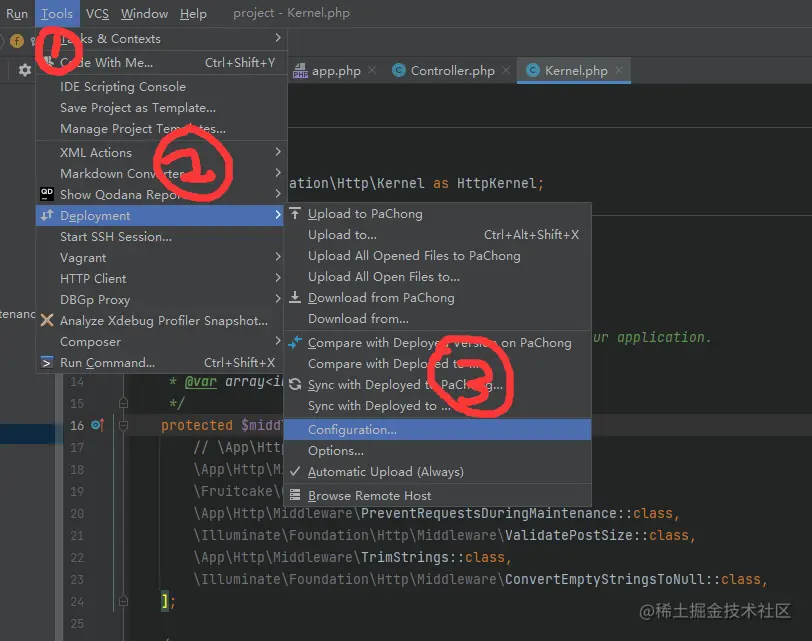Choose Compare with Deployed to... entry
The height and width of the screenshot is (641, 812).
(x=438, y=363)
